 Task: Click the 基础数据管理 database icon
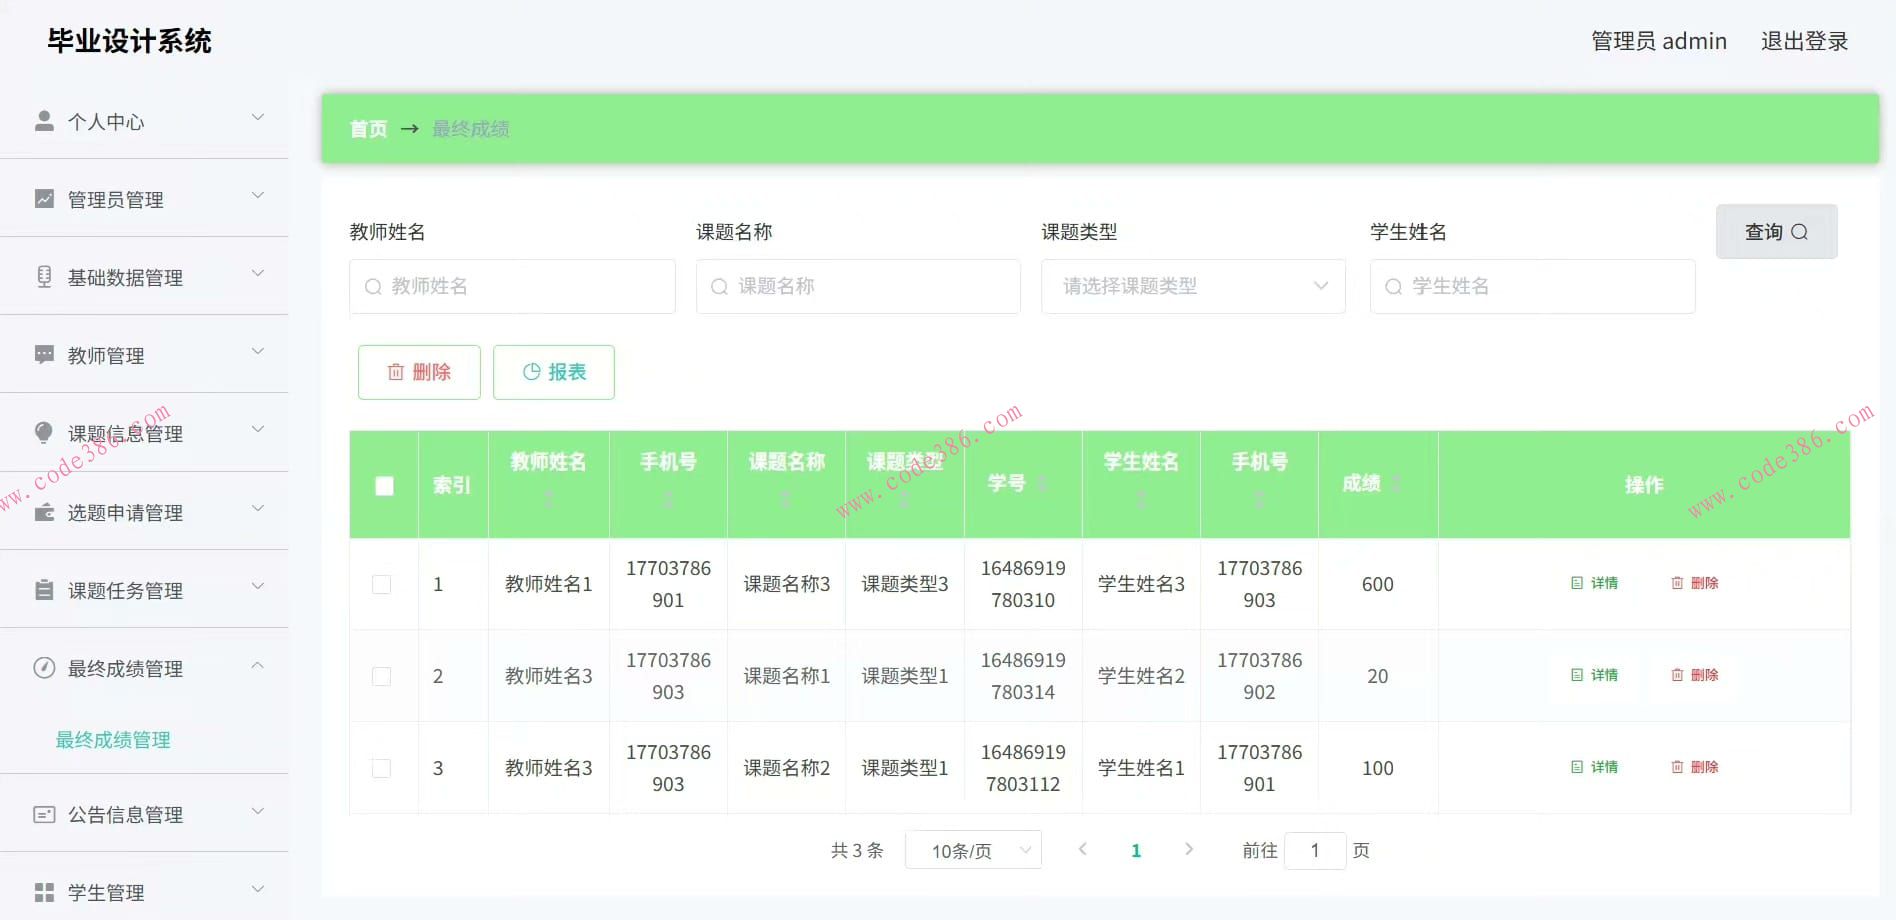[44, 275]
